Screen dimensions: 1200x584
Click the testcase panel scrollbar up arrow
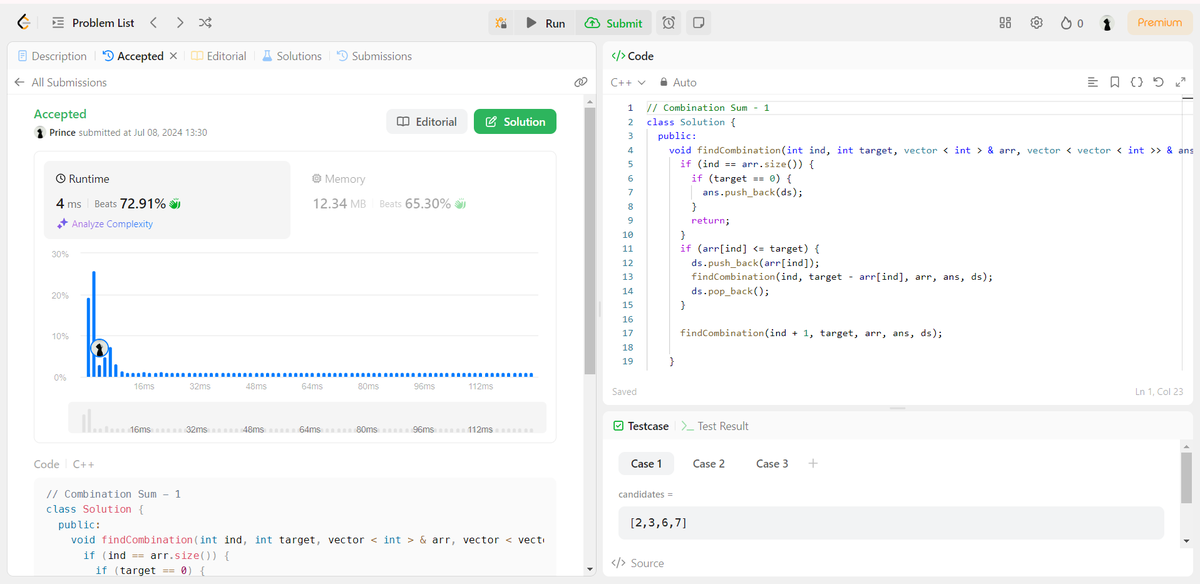coord(1186,446)
